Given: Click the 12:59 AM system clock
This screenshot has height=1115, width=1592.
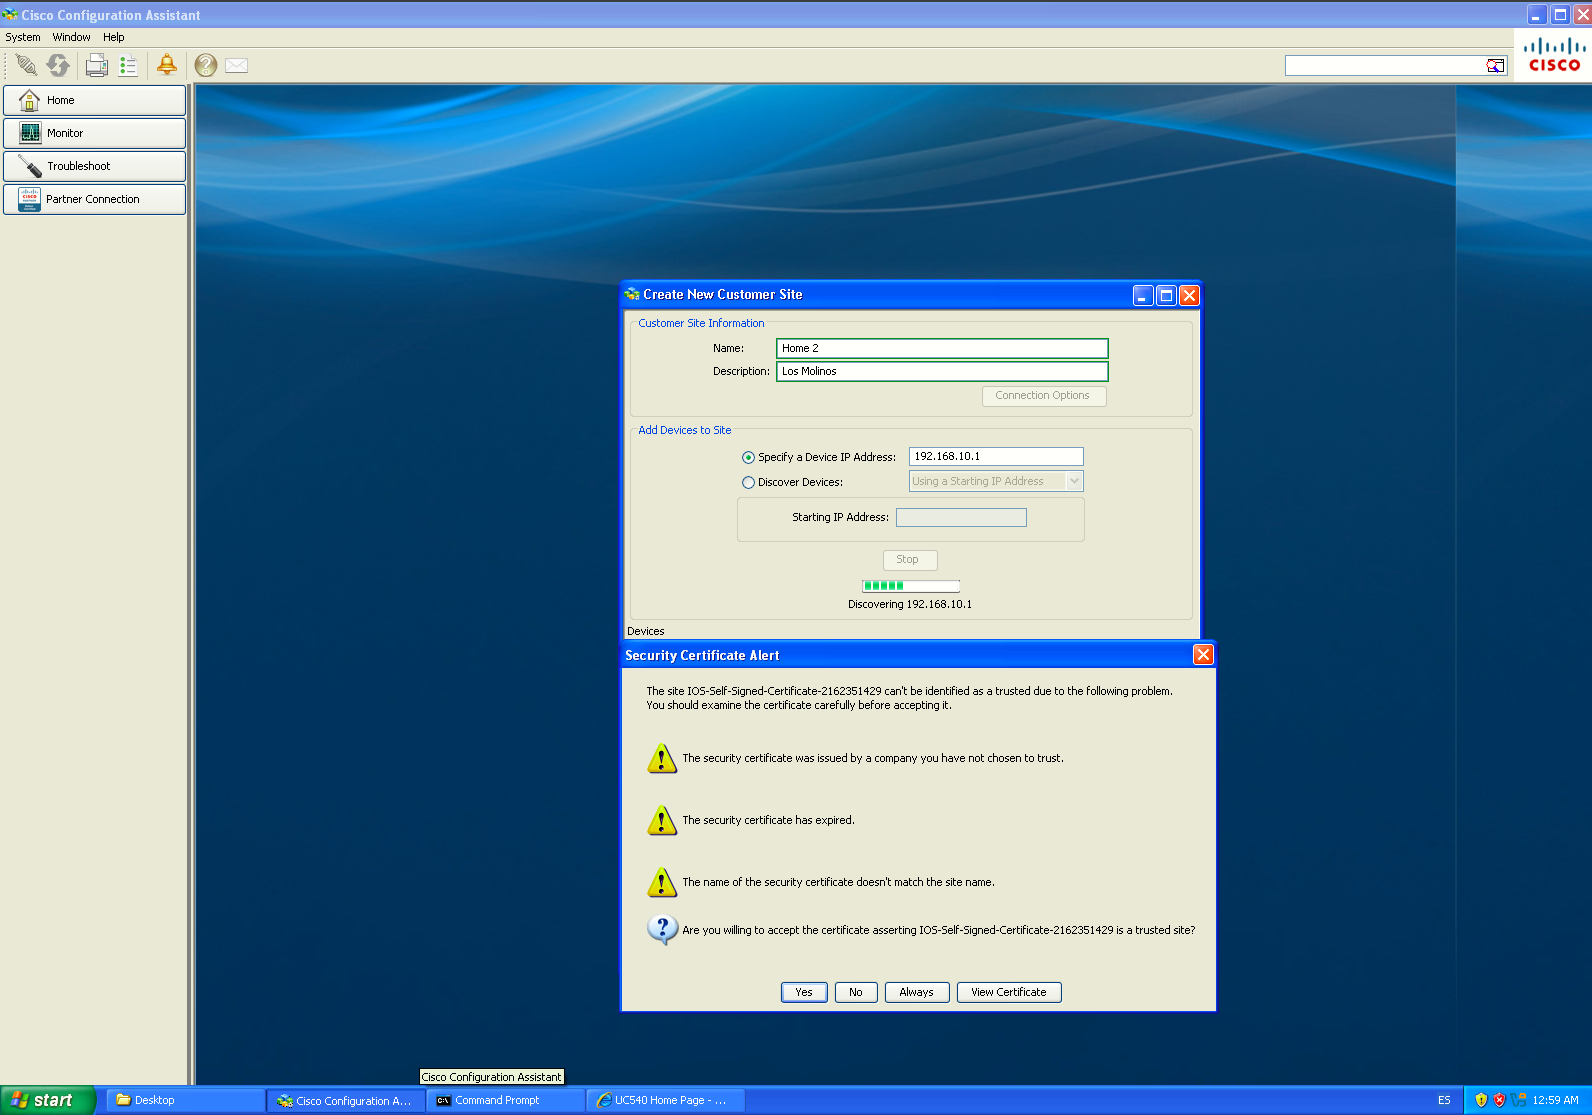Looking at the screenshot, I should click(1556, 1100).
